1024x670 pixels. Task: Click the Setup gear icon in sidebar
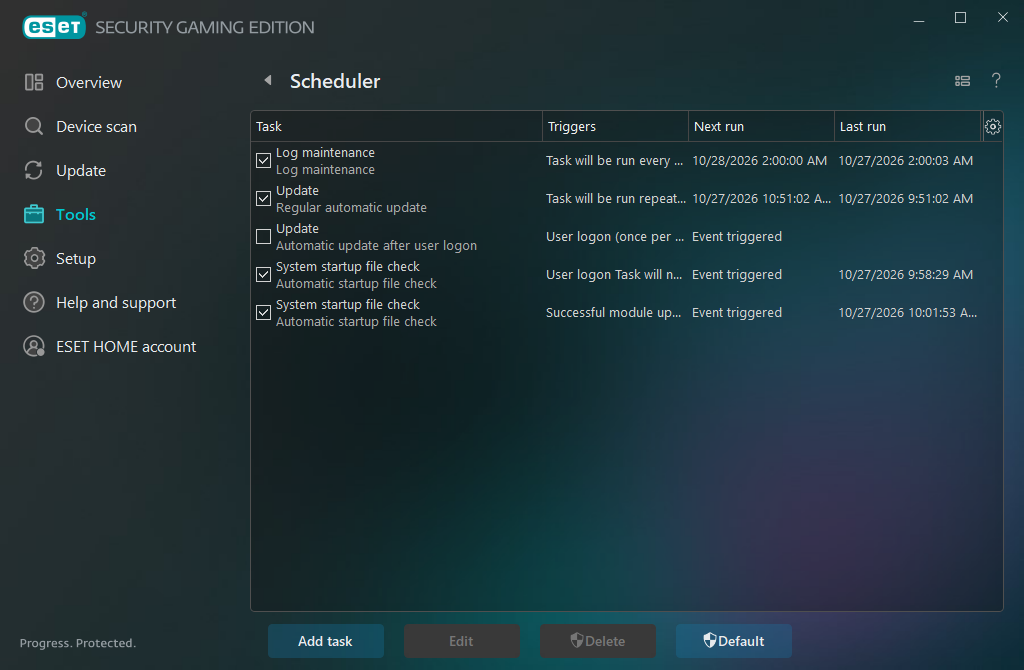(x=34, y=259)
